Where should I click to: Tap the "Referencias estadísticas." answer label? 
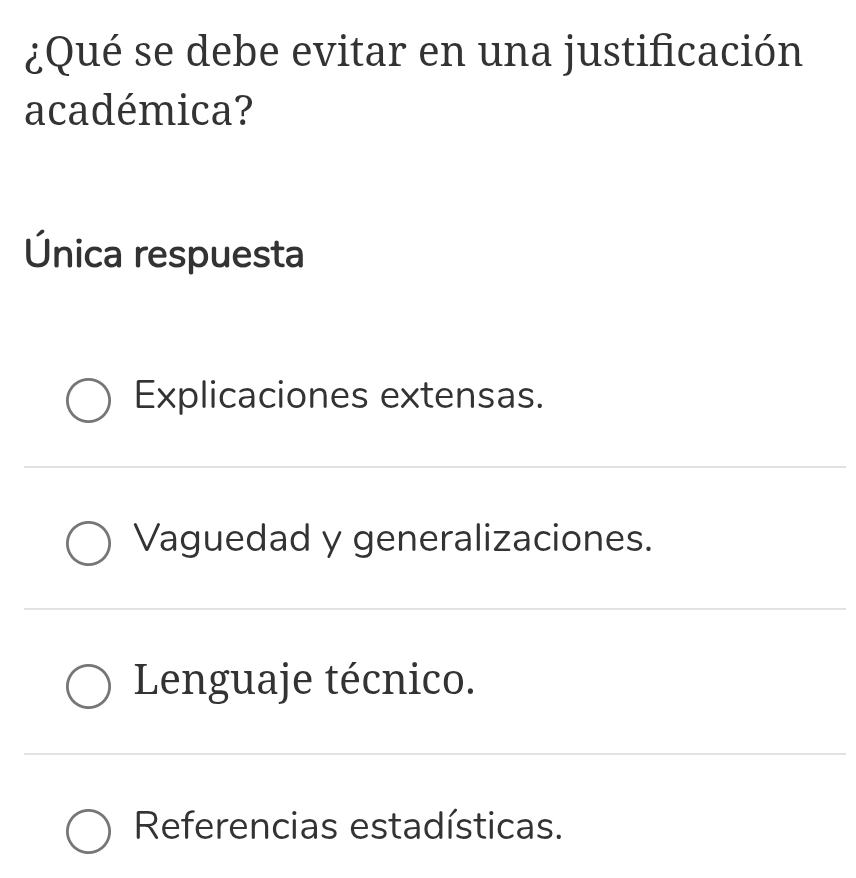pyautogui.click(x=348, y=827)
